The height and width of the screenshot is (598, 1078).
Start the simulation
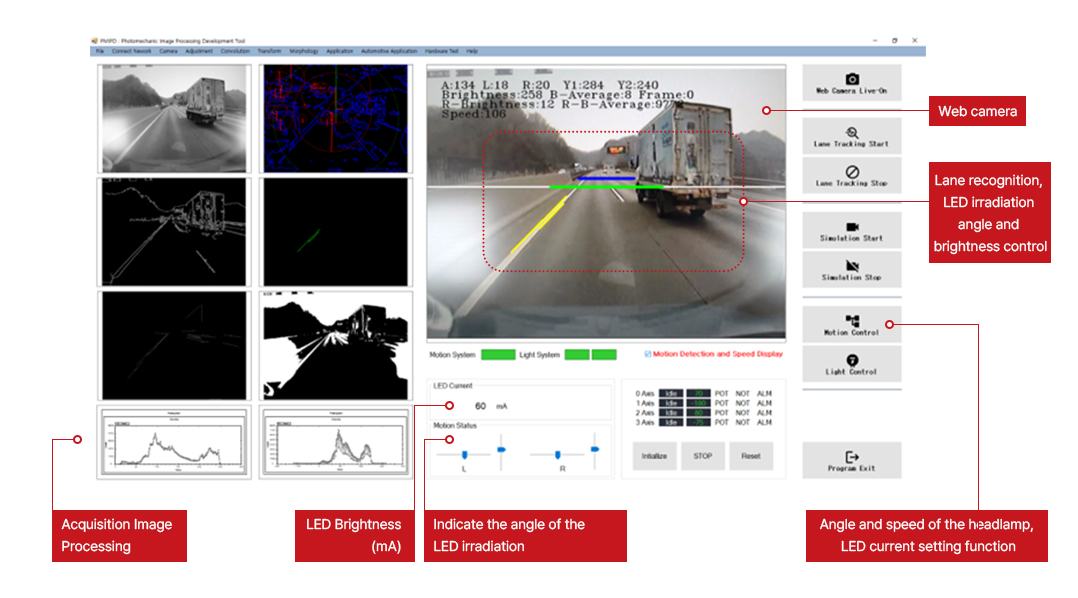[851, 231]
